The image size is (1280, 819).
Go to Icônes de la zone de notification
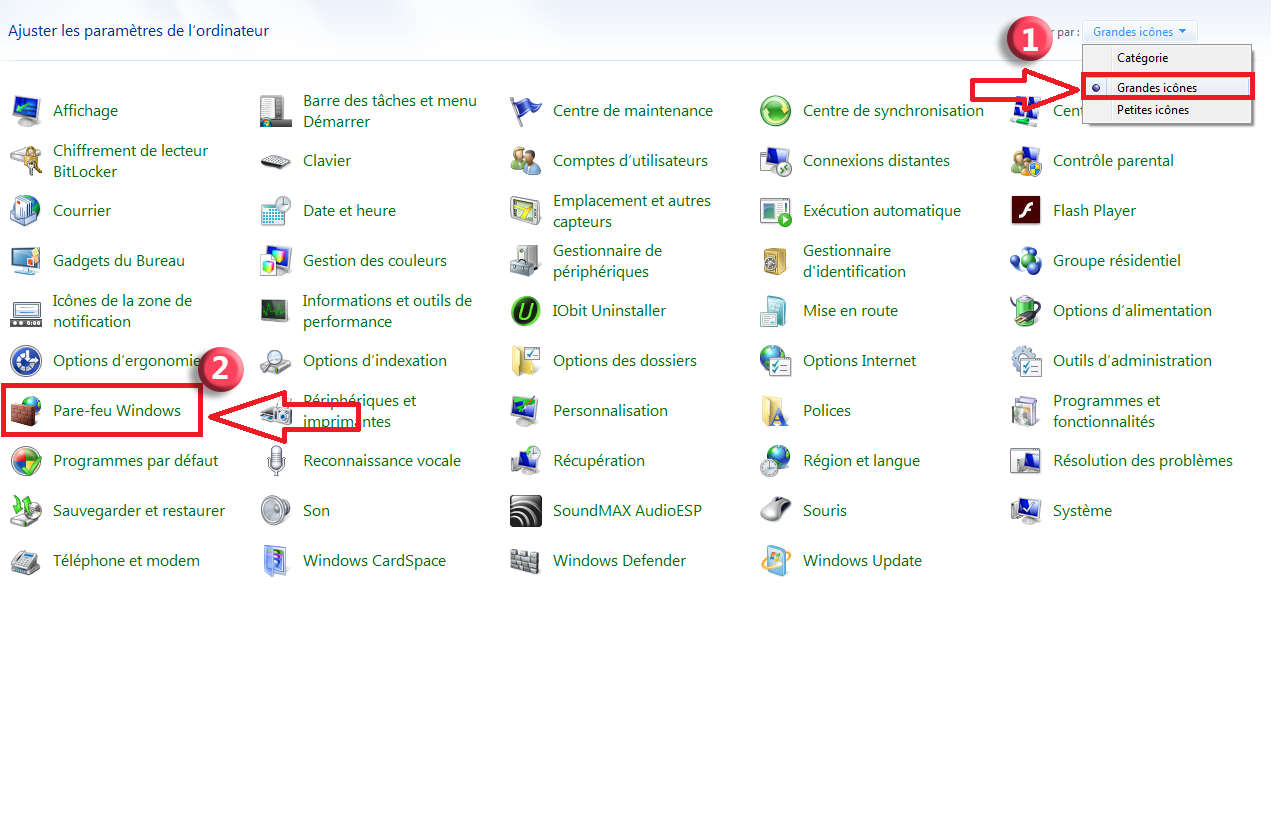(x=122, y=311)
